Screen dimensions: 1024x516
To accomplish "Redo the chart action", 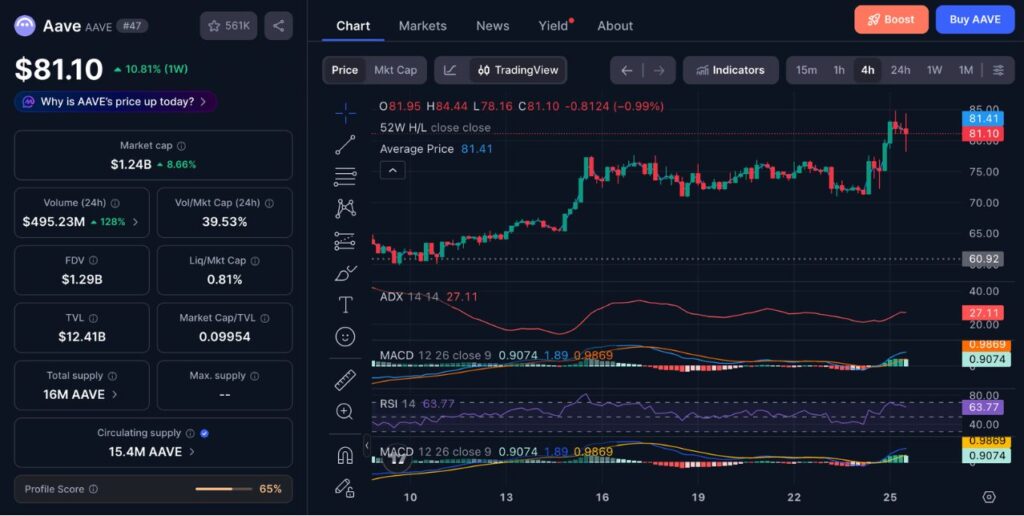I will [x=659, y=71].
